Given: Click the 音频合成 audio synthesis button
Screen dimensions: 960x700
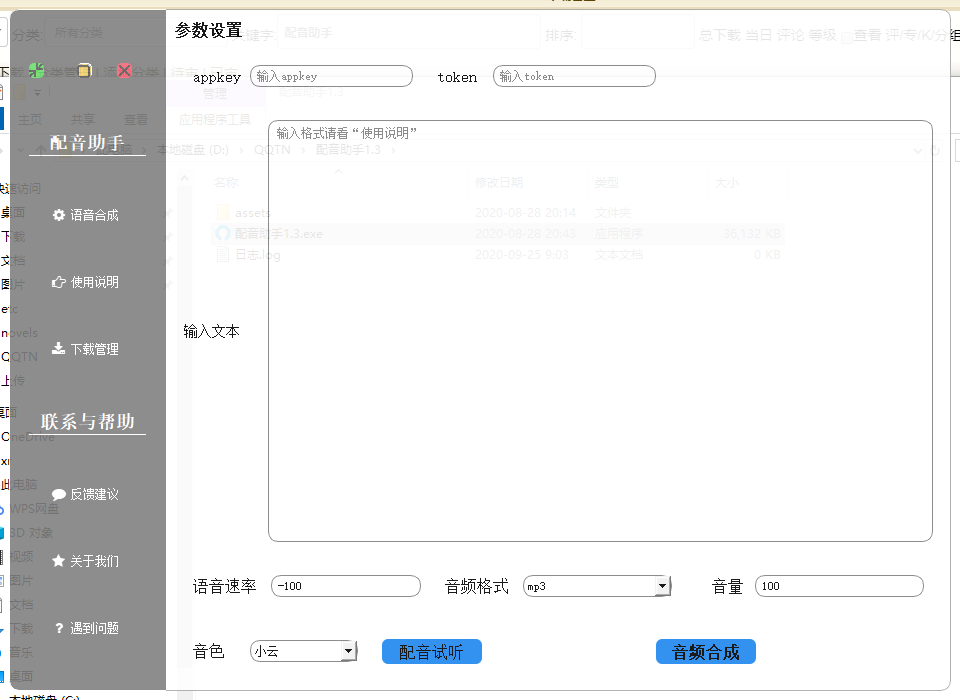Looking at the screenshot, I should click(x=704, y=651).
